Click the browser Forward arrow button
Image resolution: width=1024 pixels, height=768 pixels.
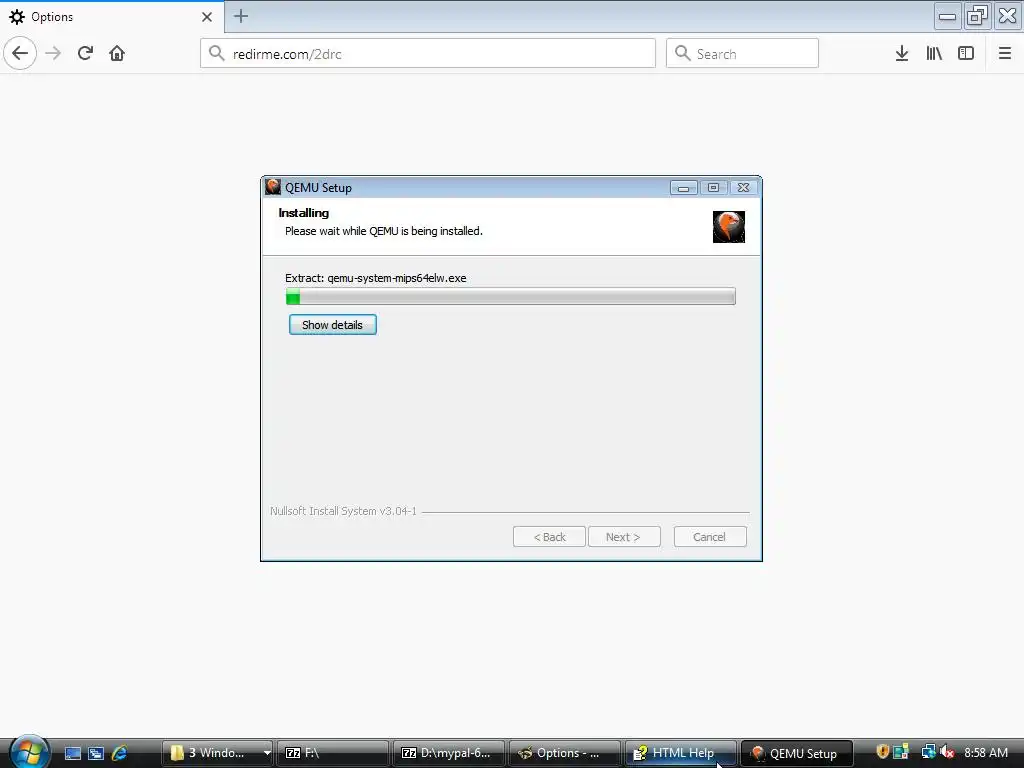[54, 54]
